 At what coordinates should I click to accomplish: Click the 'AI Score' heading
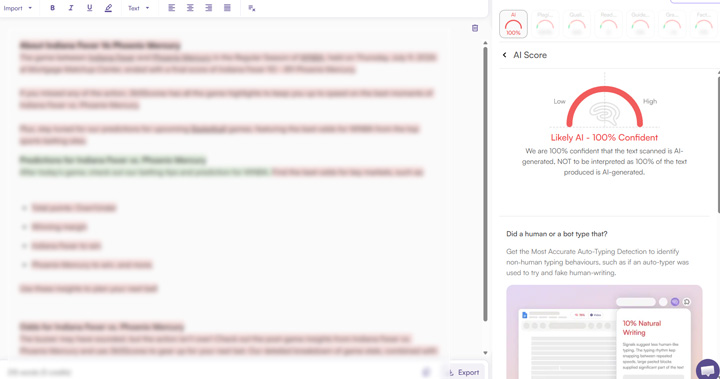(x=530, y=55)
